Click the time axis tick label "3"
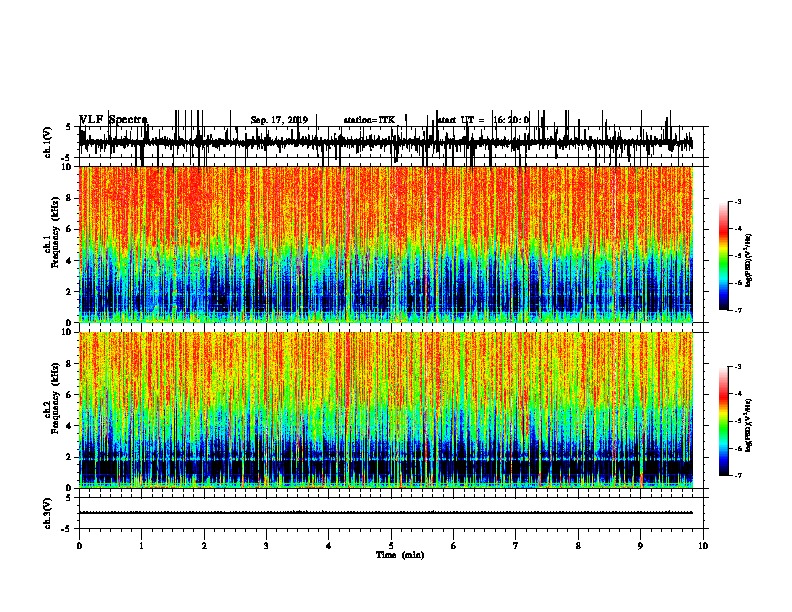This screenshot has height=612, width=792. (x=266, y=546)
